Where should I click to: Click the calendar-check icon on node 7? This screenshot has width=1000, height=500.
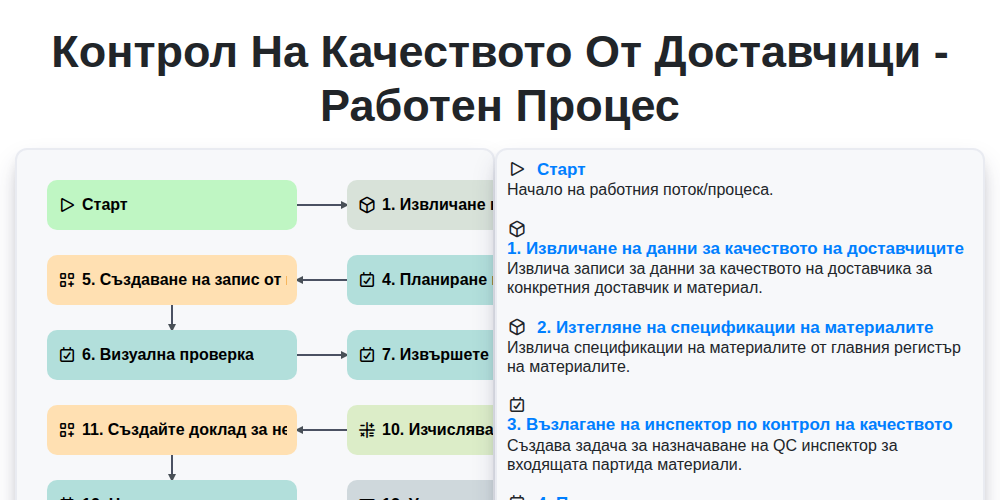[x=367, y=355]
